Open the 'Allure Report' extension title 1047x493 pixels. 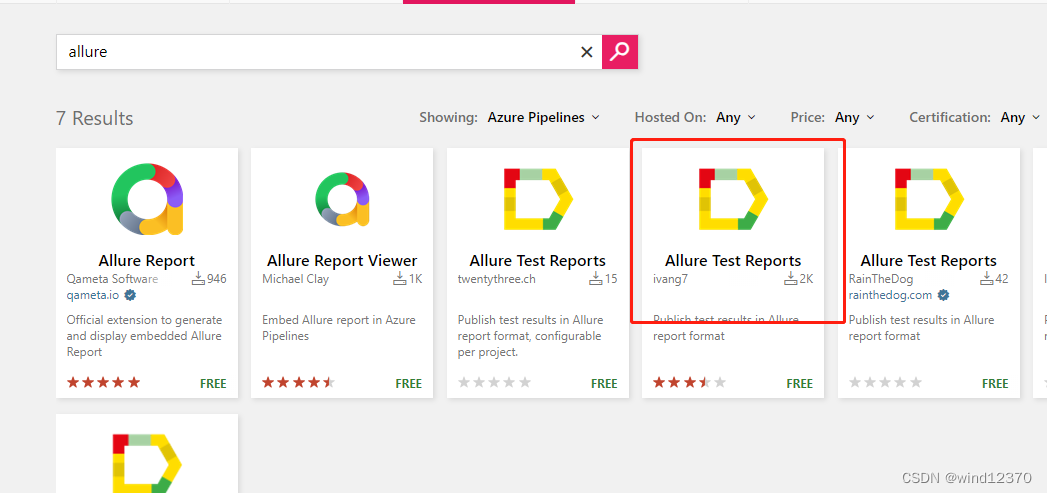click(x=147, y=261)
